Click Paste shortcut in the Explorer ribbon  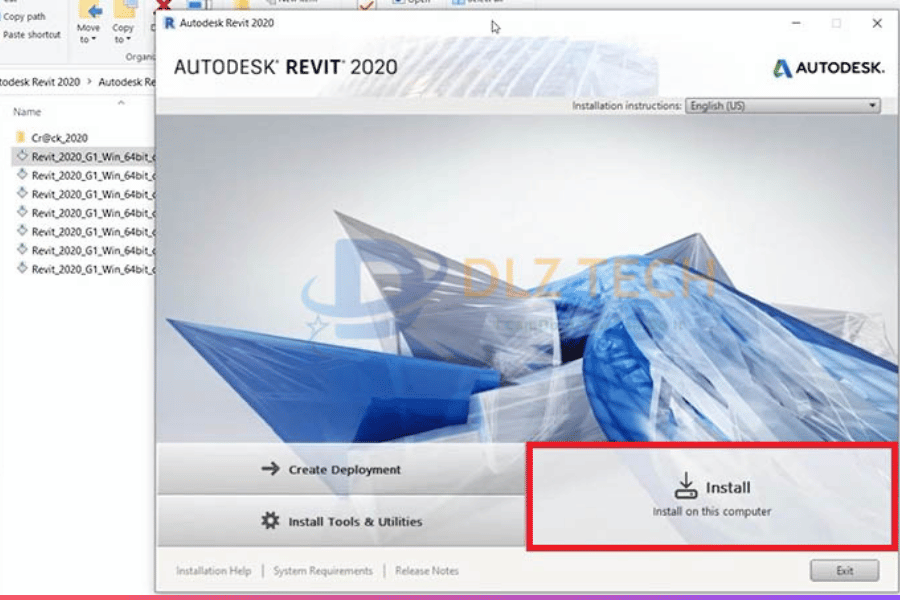[x=31, y=35]
